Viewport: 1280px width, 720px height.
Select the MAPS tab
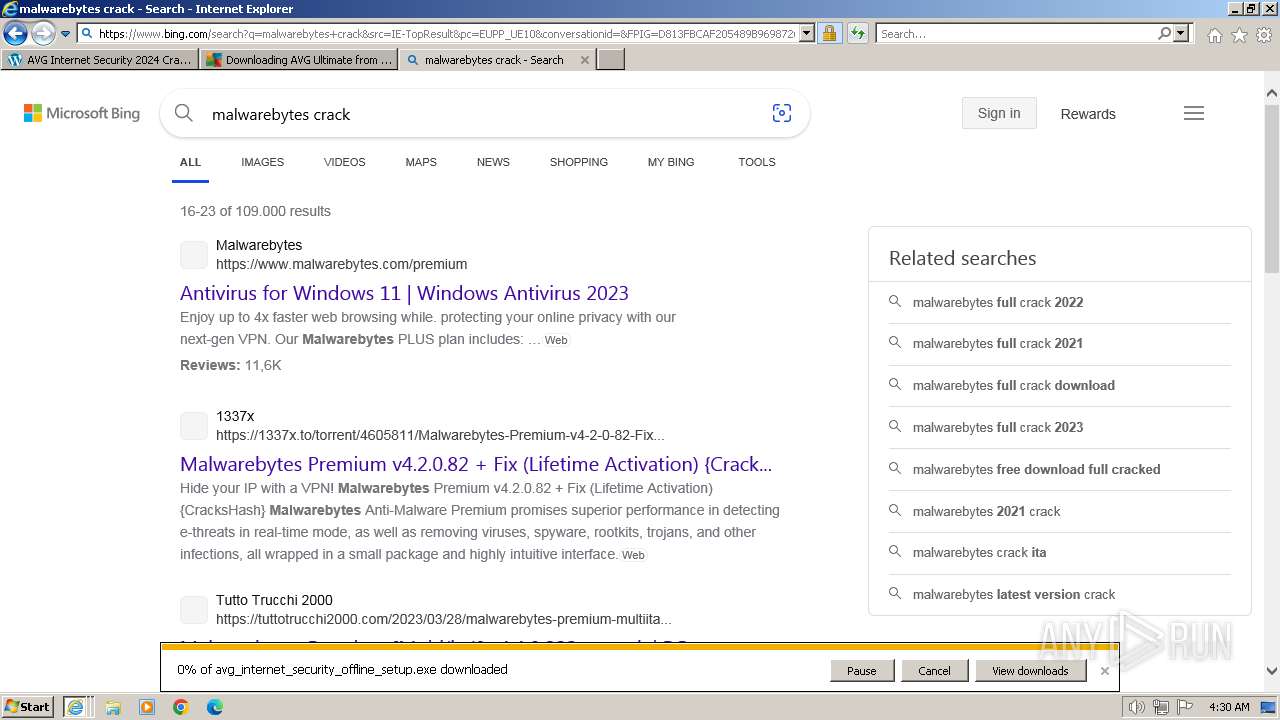pyautogui.click(x=421, y=162)
